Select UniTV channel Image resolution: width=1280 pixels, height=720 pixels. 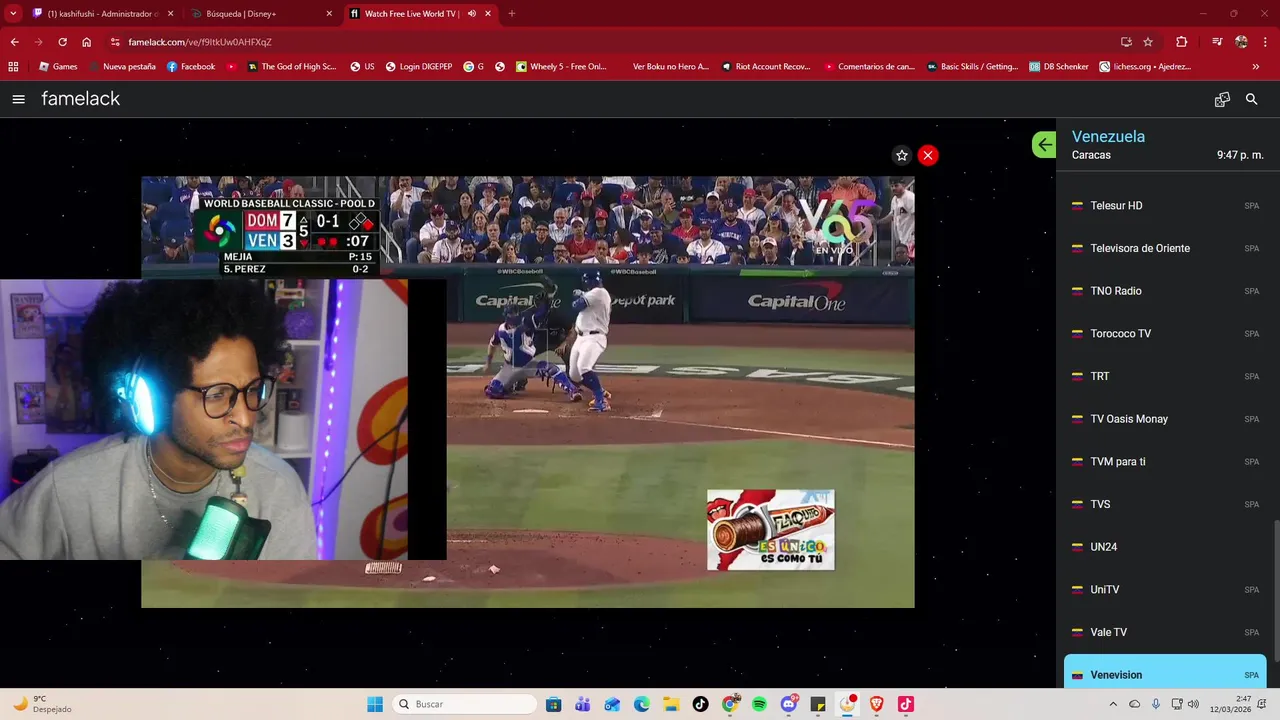(x=1165, y=589)
